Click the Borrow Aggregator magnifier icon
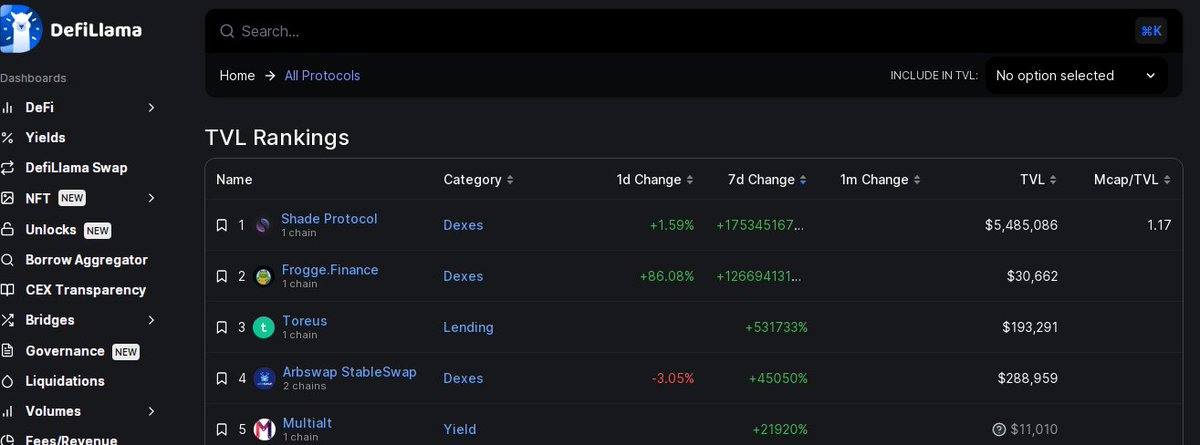 (7, 260)
